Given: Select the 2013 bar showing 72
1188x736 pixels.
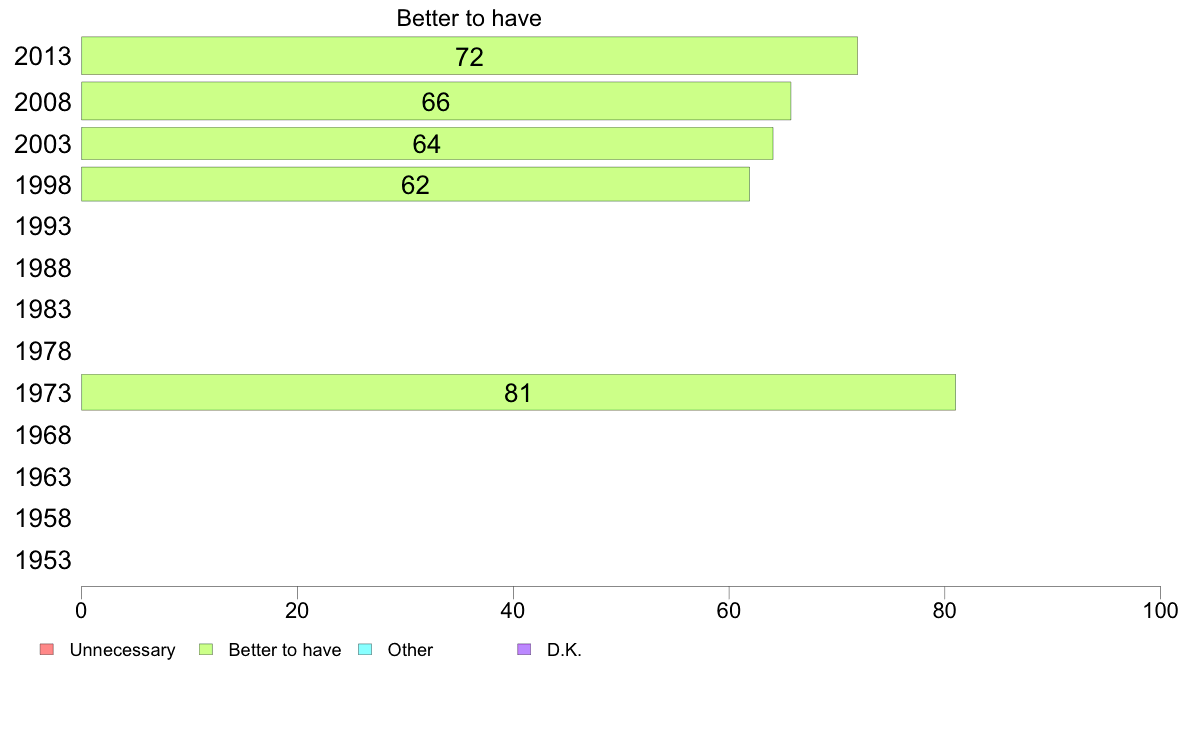Looking at the screenshot, I should 469,55.
